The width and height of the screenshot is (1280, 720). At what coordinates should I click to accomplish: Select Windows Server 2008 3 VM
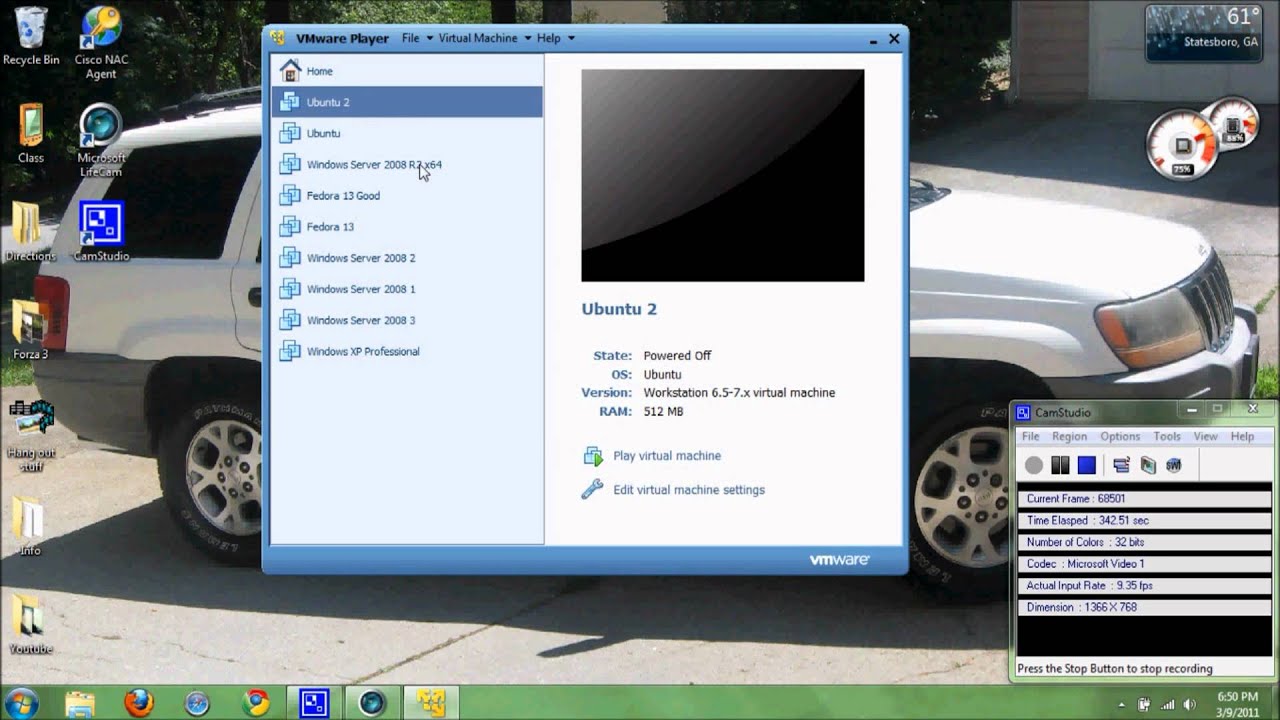click(407, 320)
